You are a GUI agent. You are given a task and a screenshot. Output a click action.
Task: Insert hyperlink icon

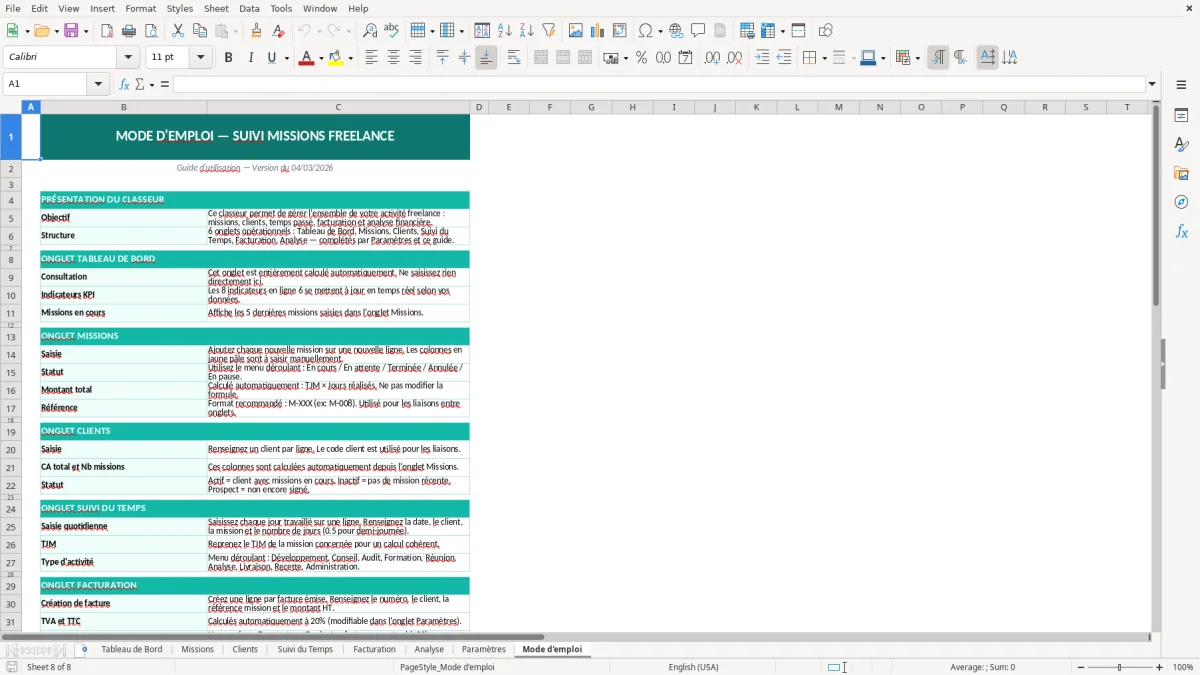pos(677,31)
